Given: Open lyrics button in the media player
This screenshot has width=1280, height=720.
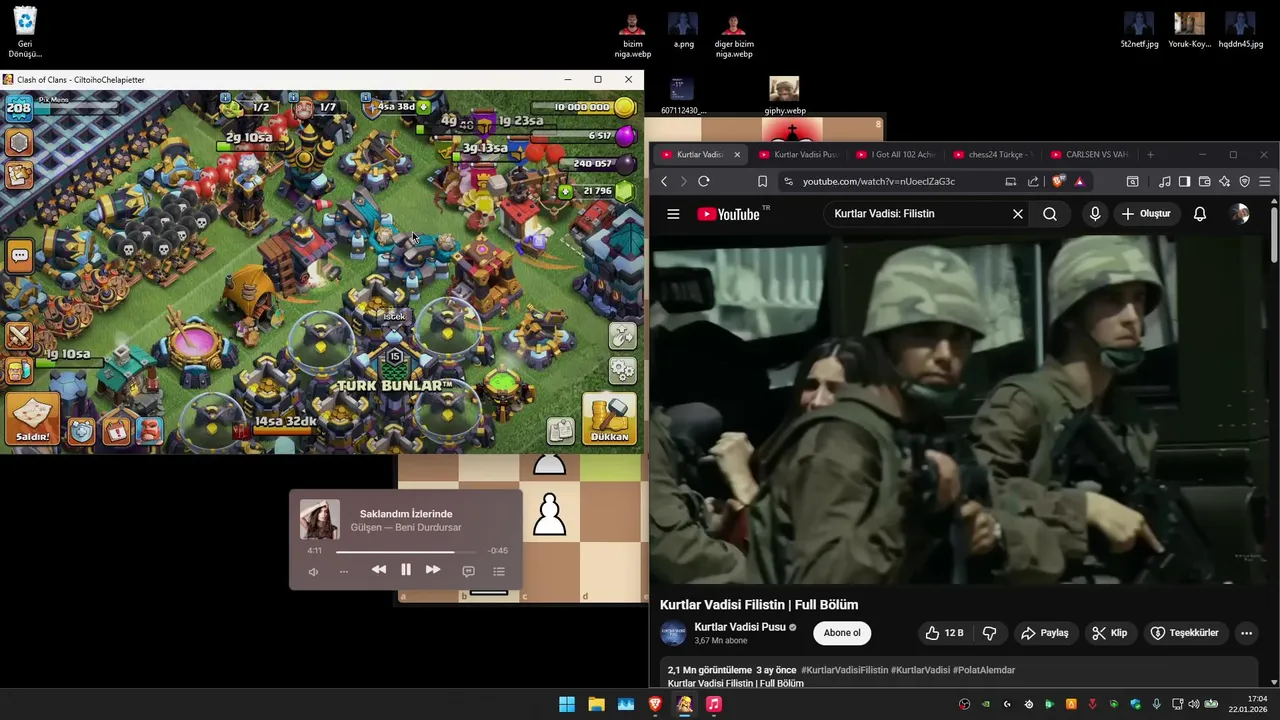Looking at the screenshot, I should pos(468,572).
